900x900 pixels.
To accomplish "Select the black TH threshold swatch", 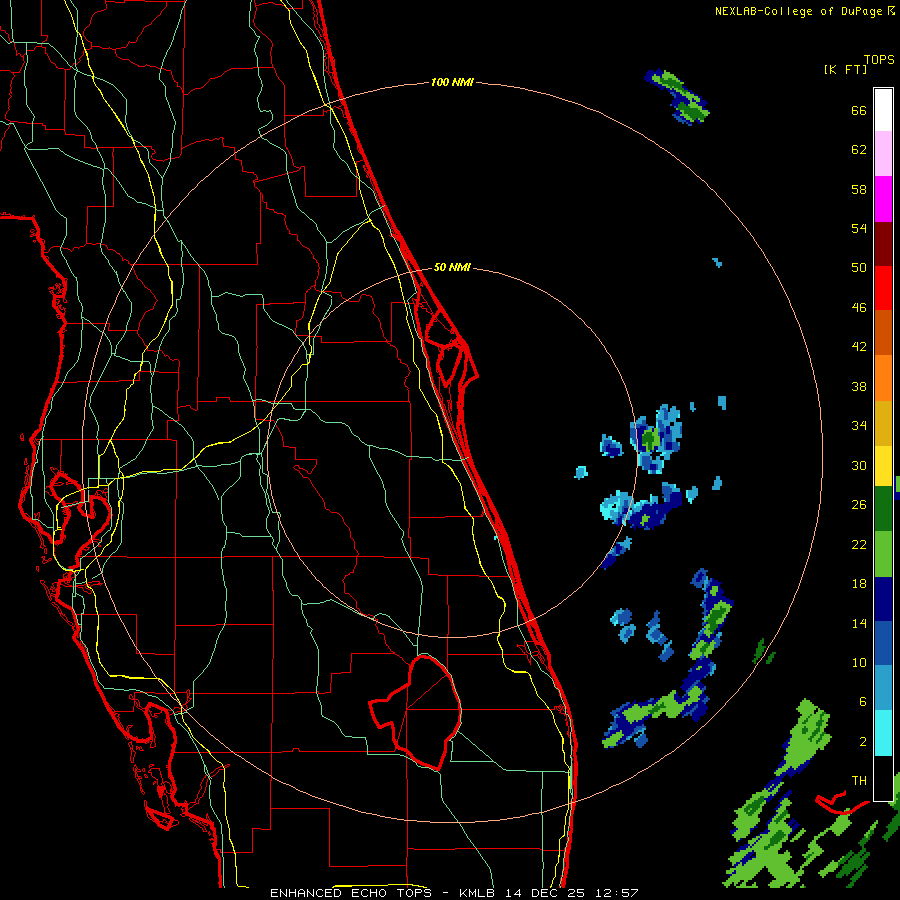I will pyautogui.click(x=883, y=778).
